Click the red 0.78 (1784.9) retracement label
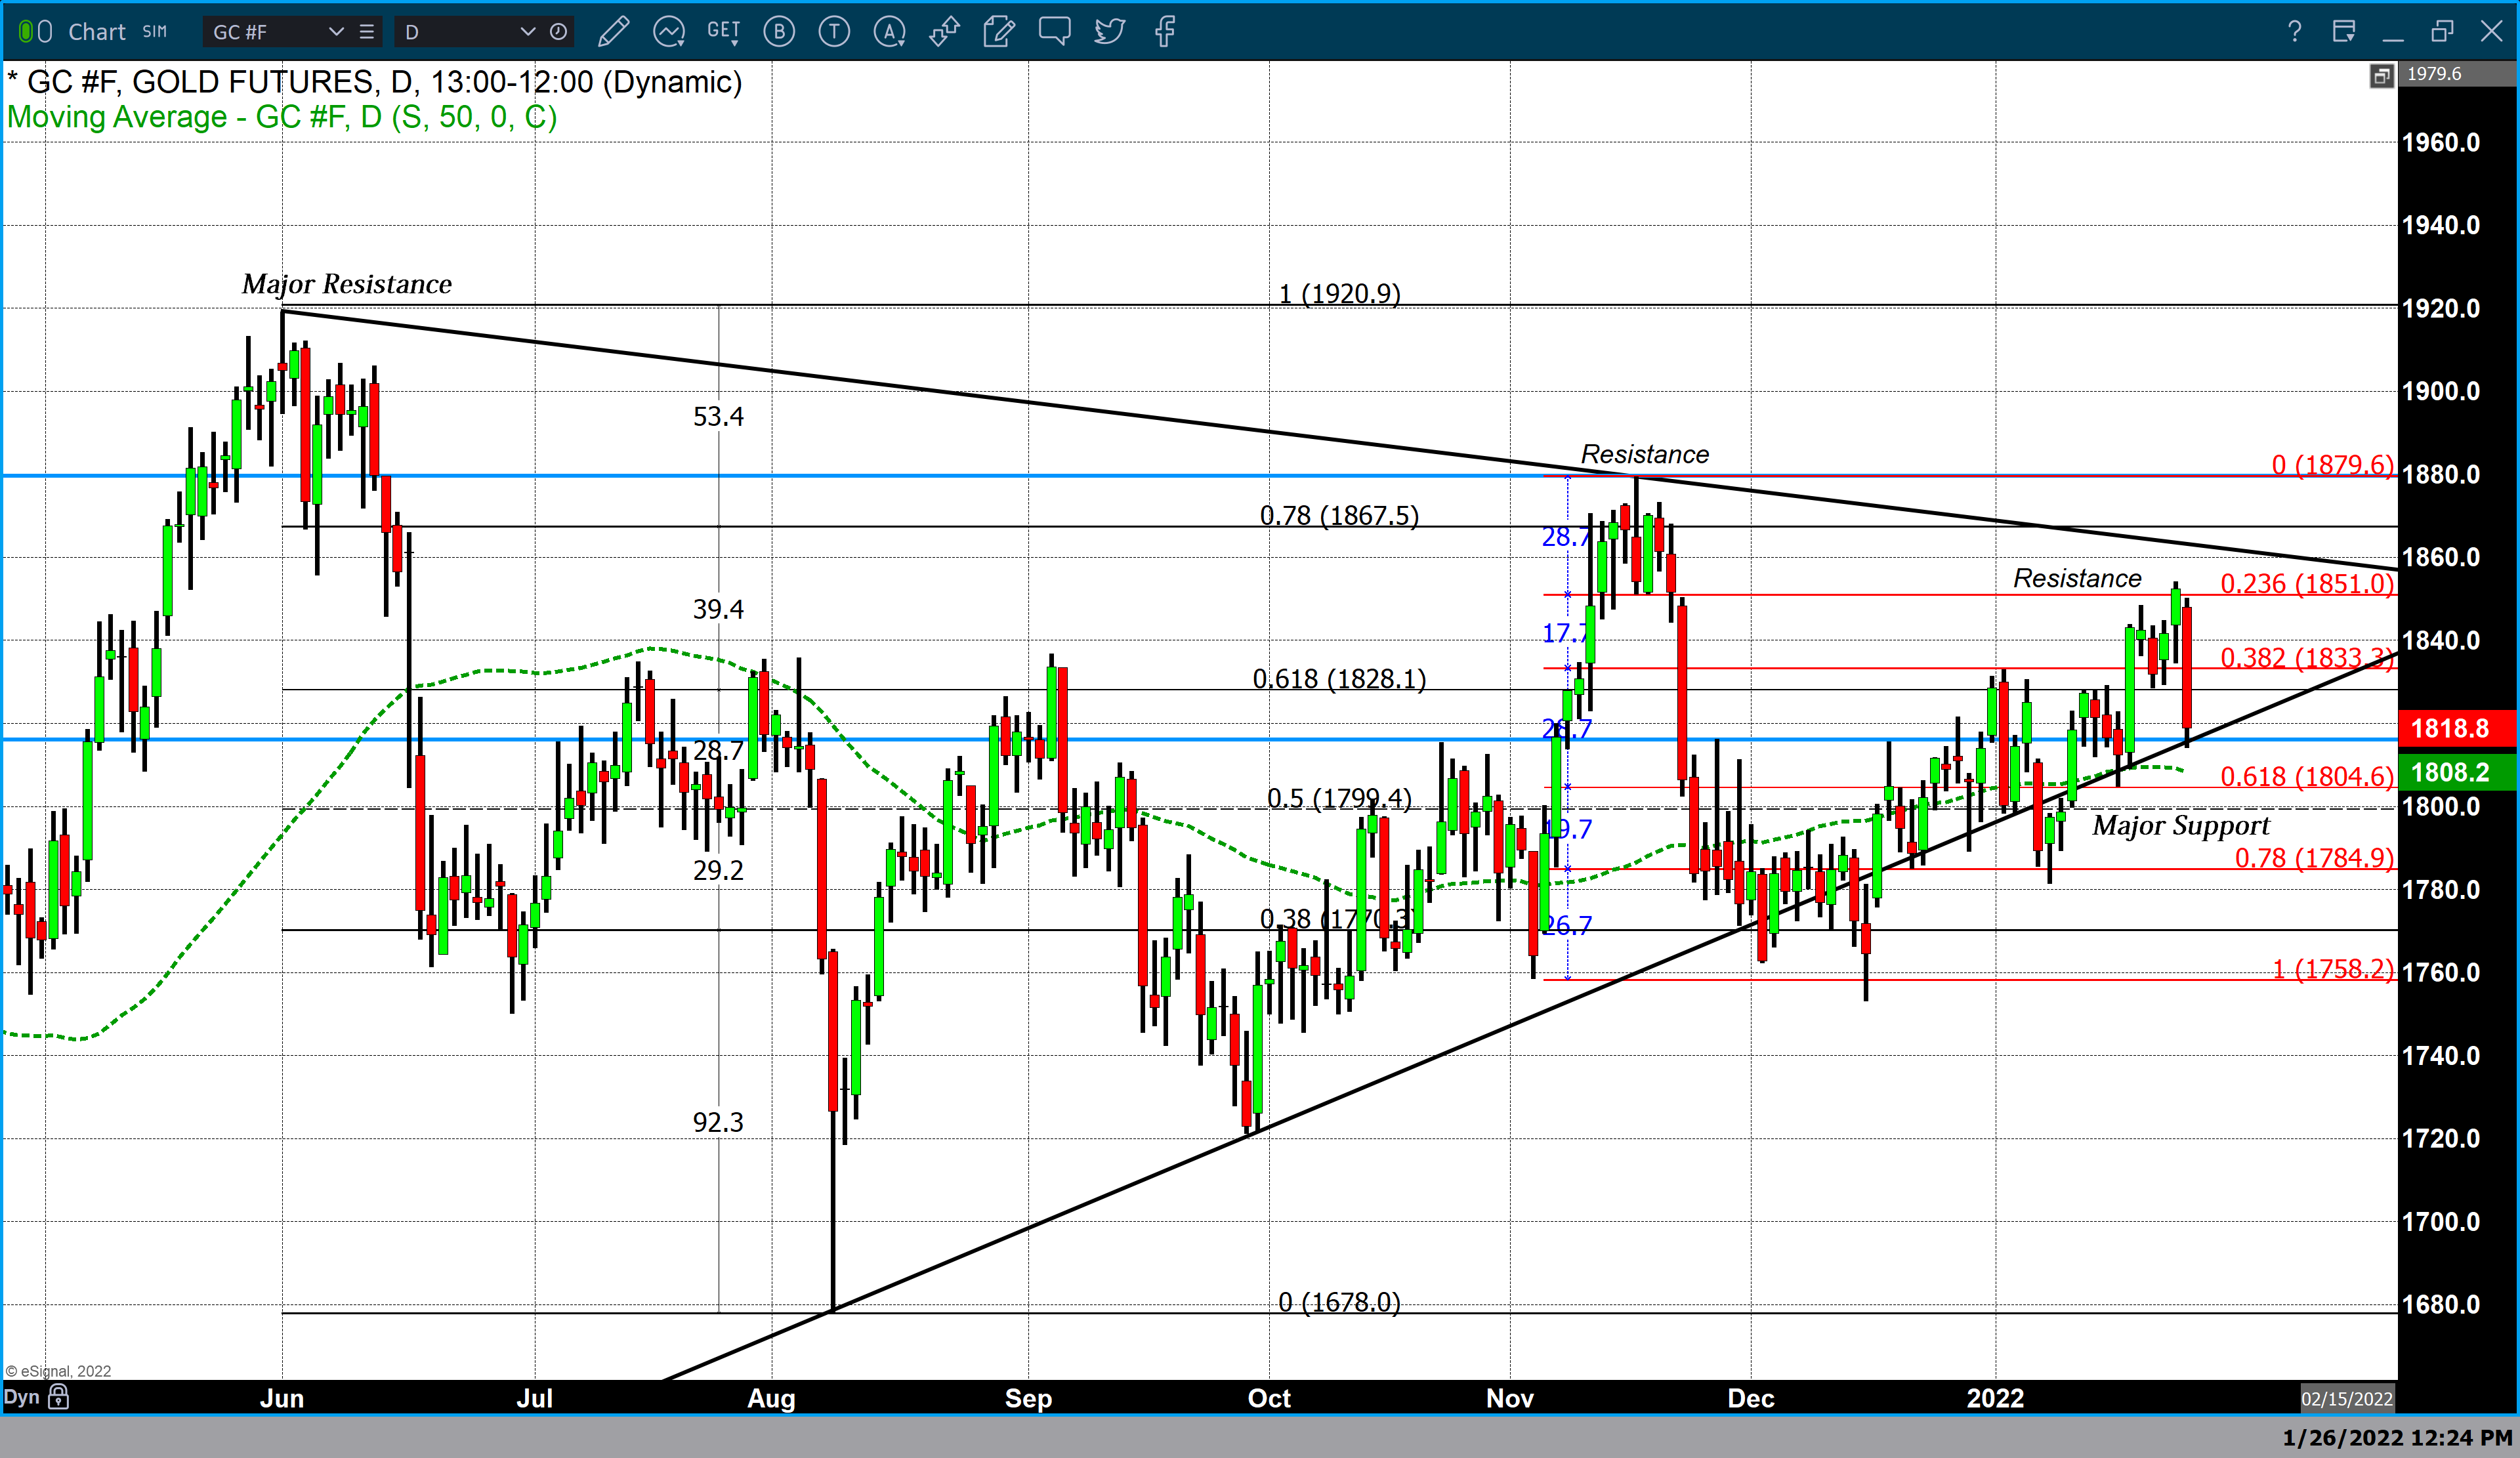The width and height of the screenshot is (2520, 1458). click(x=2314, y=858)
